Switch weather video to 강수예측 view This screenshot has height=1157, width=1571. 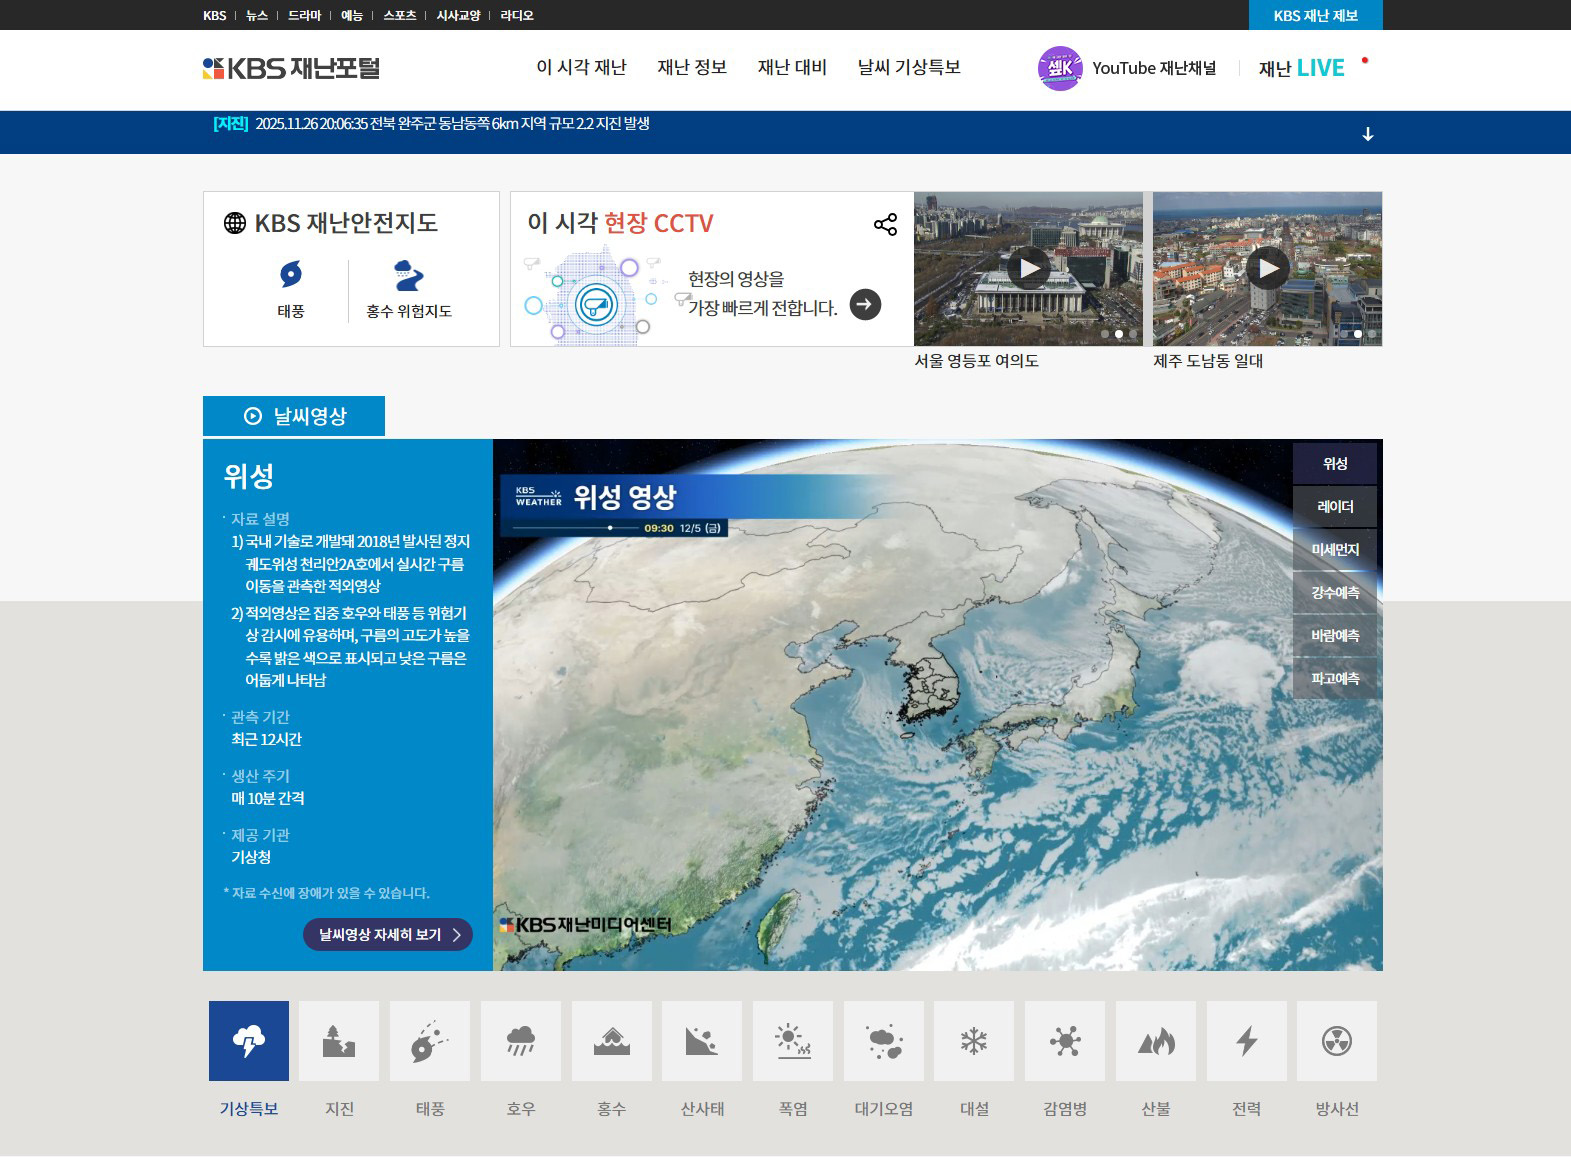(1334, 593)
